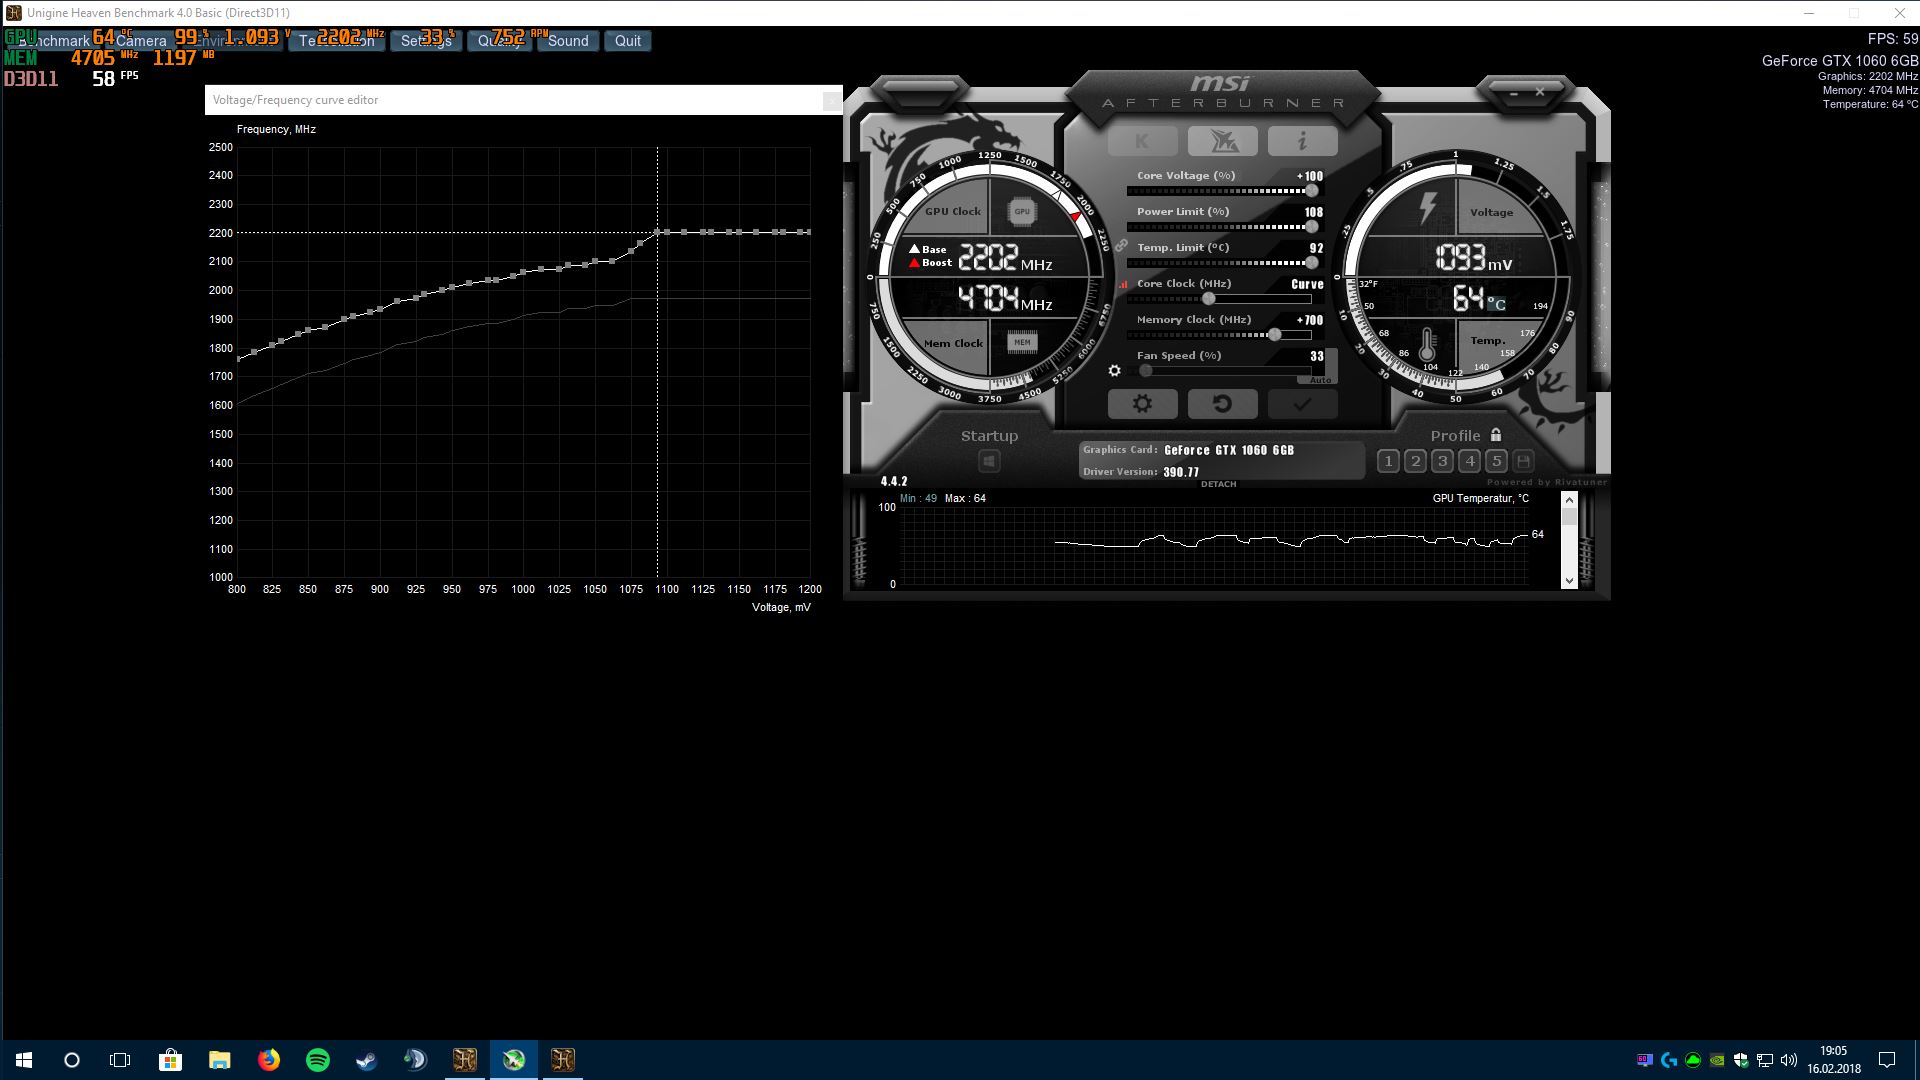1920x1080 pixels.
Task: Apply Afterburner settings with the checkmark
Action: click(x=1302, y=404)
